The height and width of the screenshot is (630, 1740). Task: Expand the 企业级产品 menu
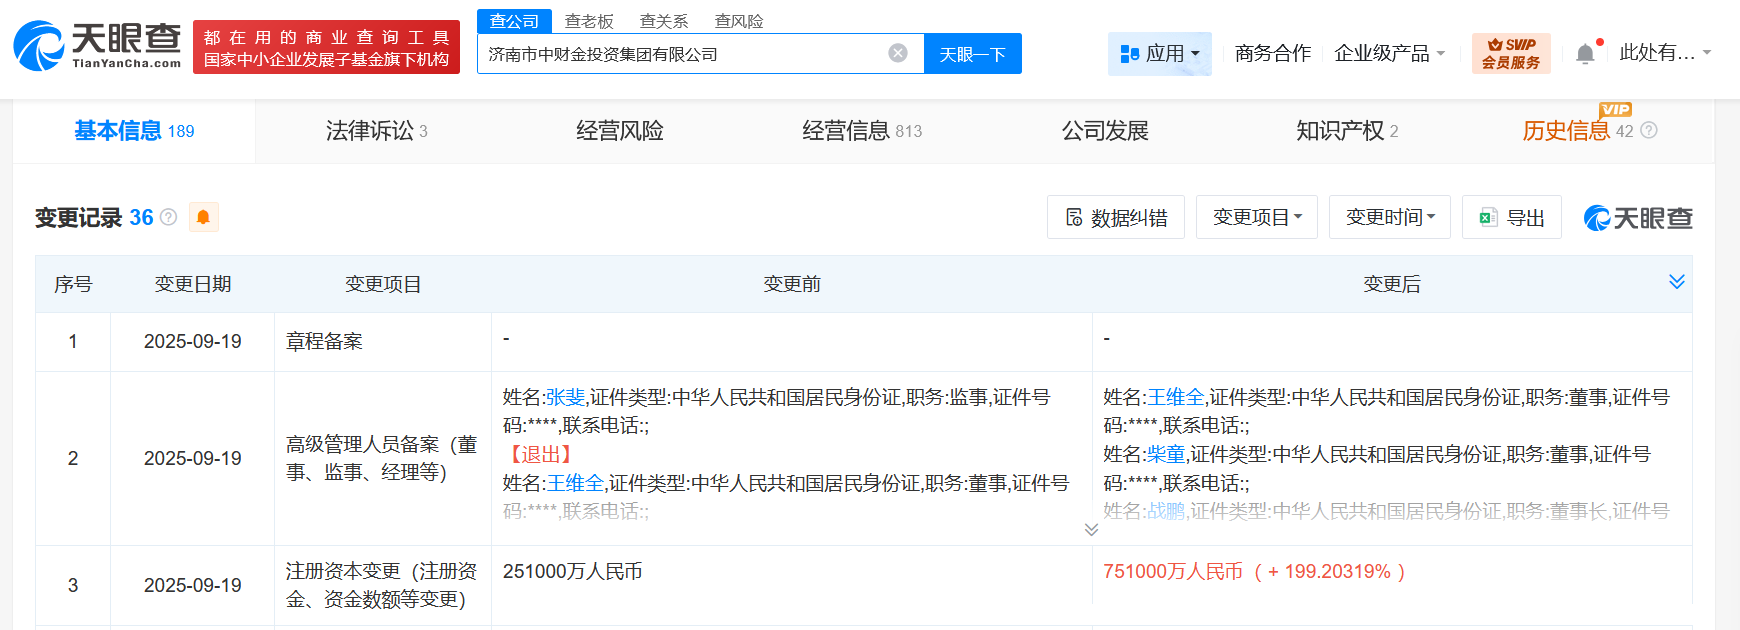tap(1389, 53)
